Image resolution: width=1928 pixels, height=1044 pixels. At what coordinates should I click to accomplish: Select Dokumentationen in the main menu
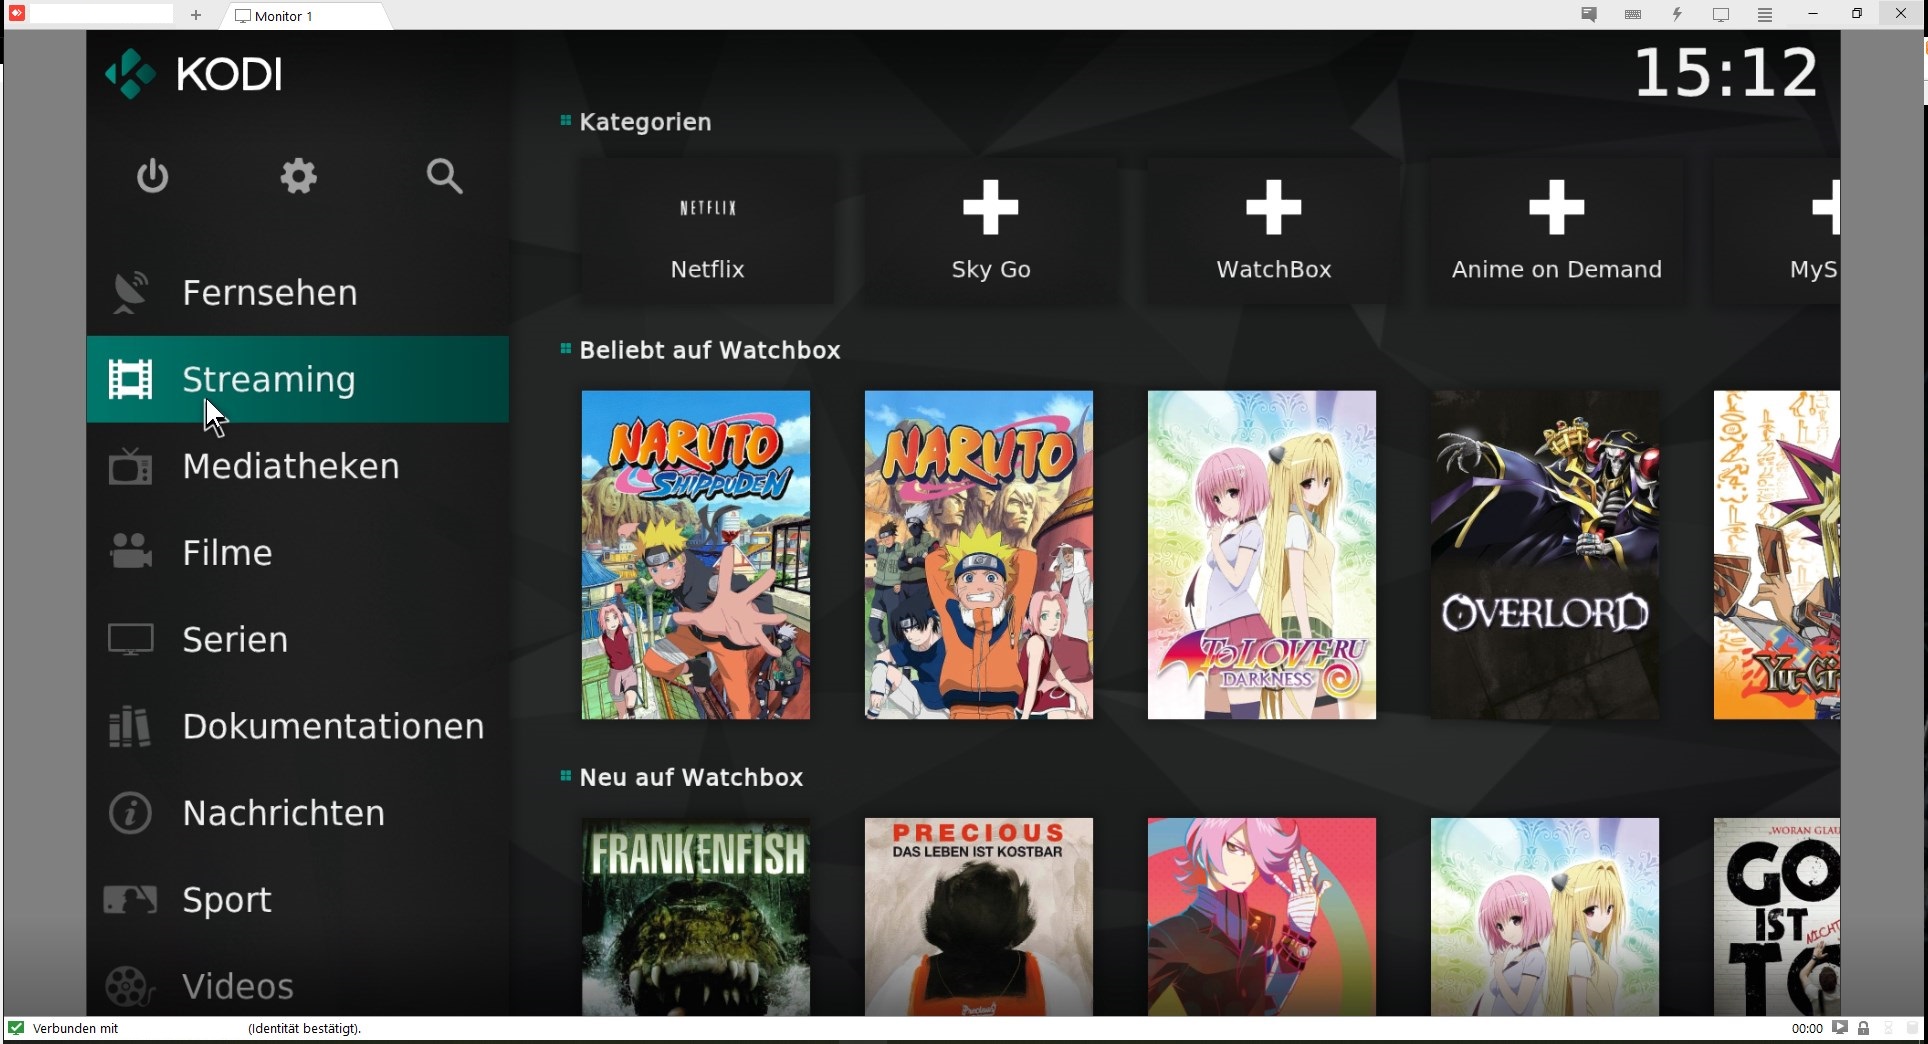coord(297,726)
